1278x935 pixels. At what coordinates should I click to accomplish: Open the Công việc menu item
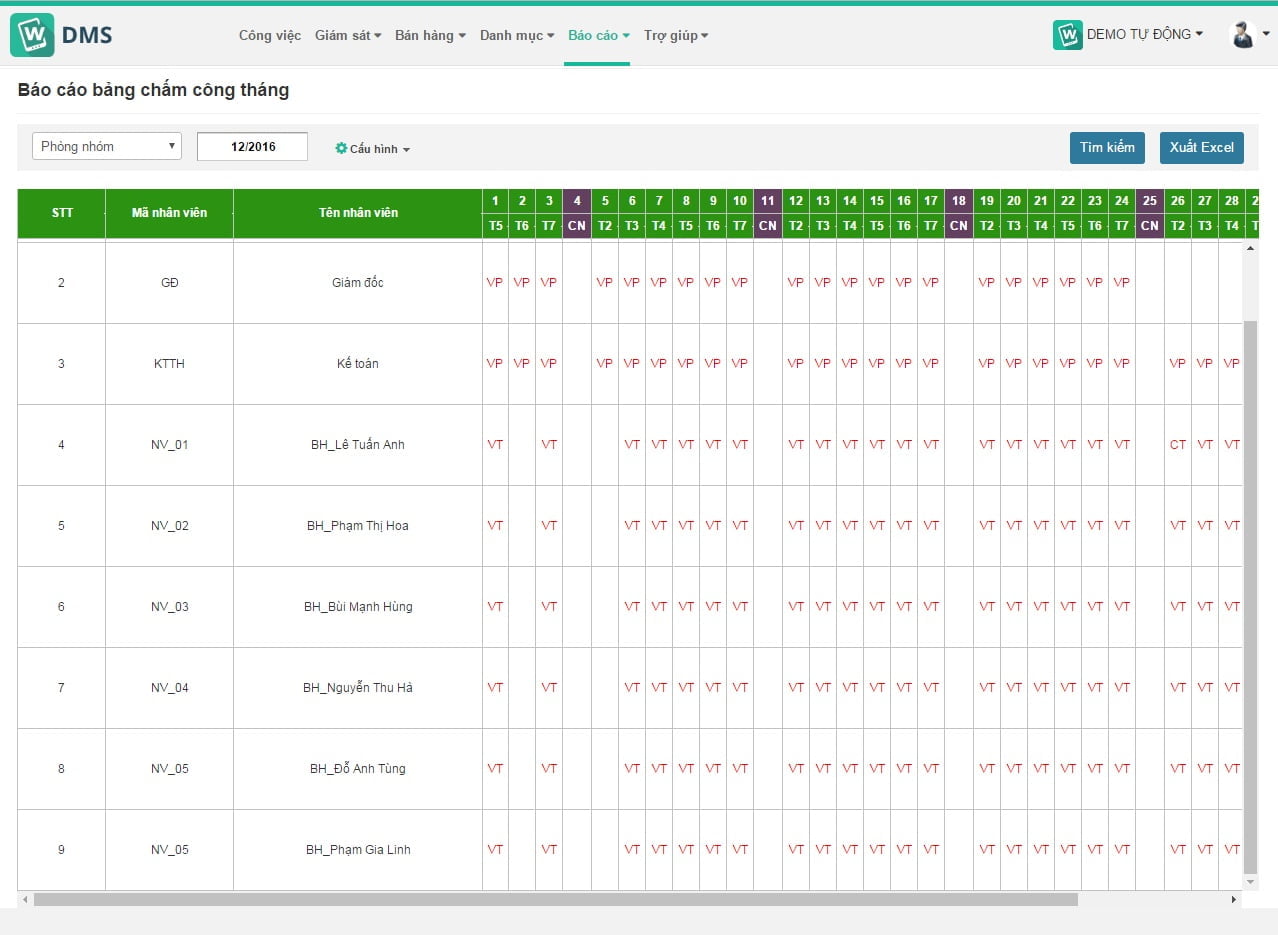tap(270, 35)
